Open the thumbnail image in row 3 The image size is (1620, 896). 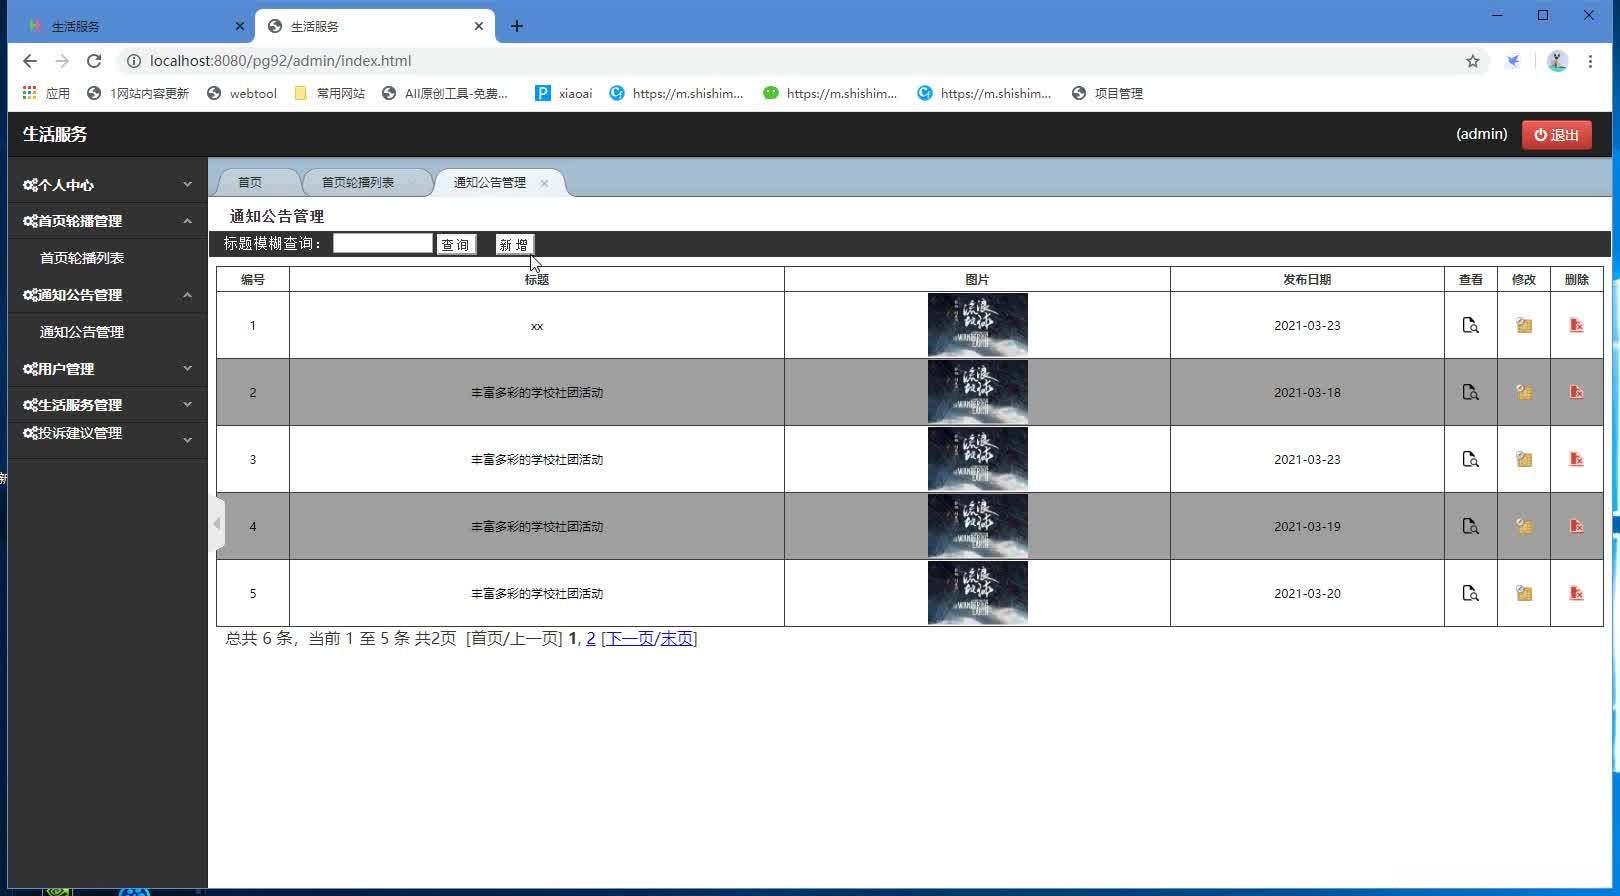coord(978,459)
